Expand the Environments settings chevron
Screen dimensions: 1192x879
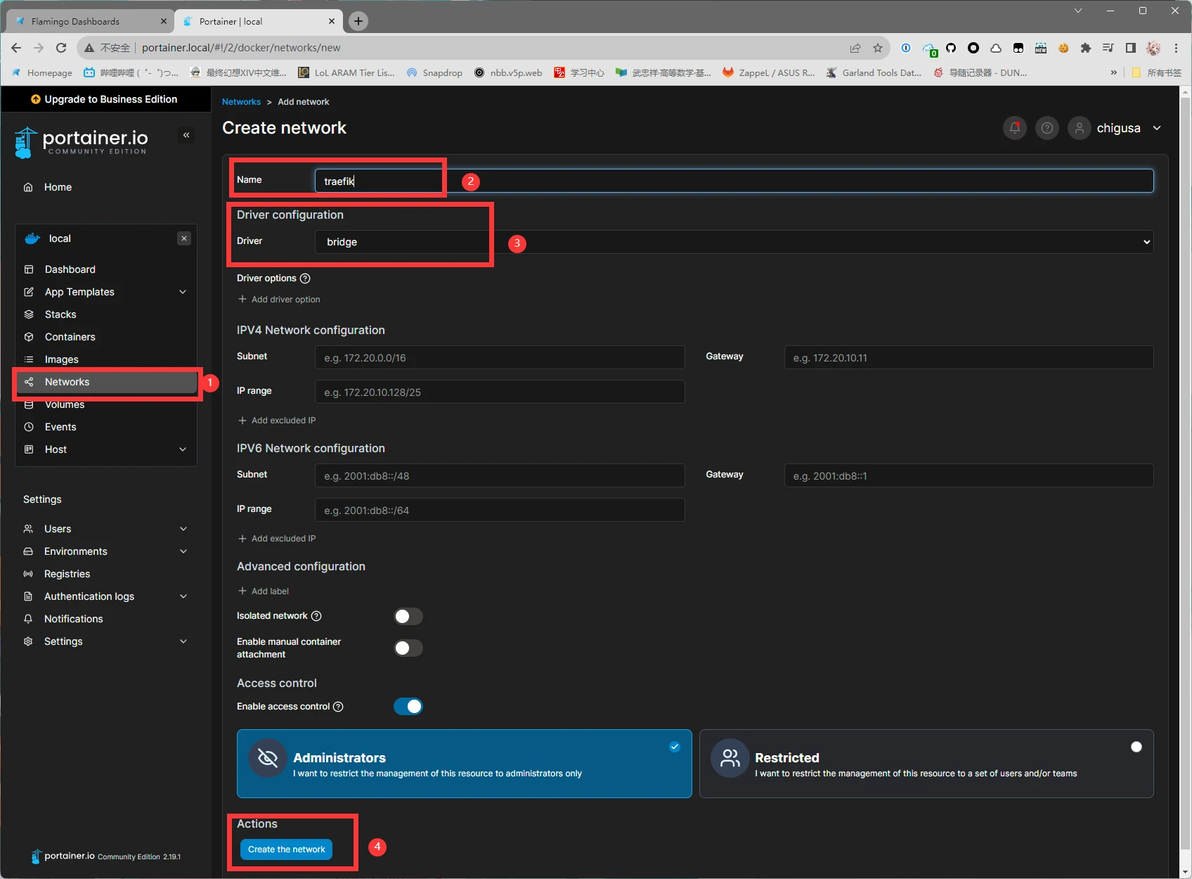pos(183,551)
